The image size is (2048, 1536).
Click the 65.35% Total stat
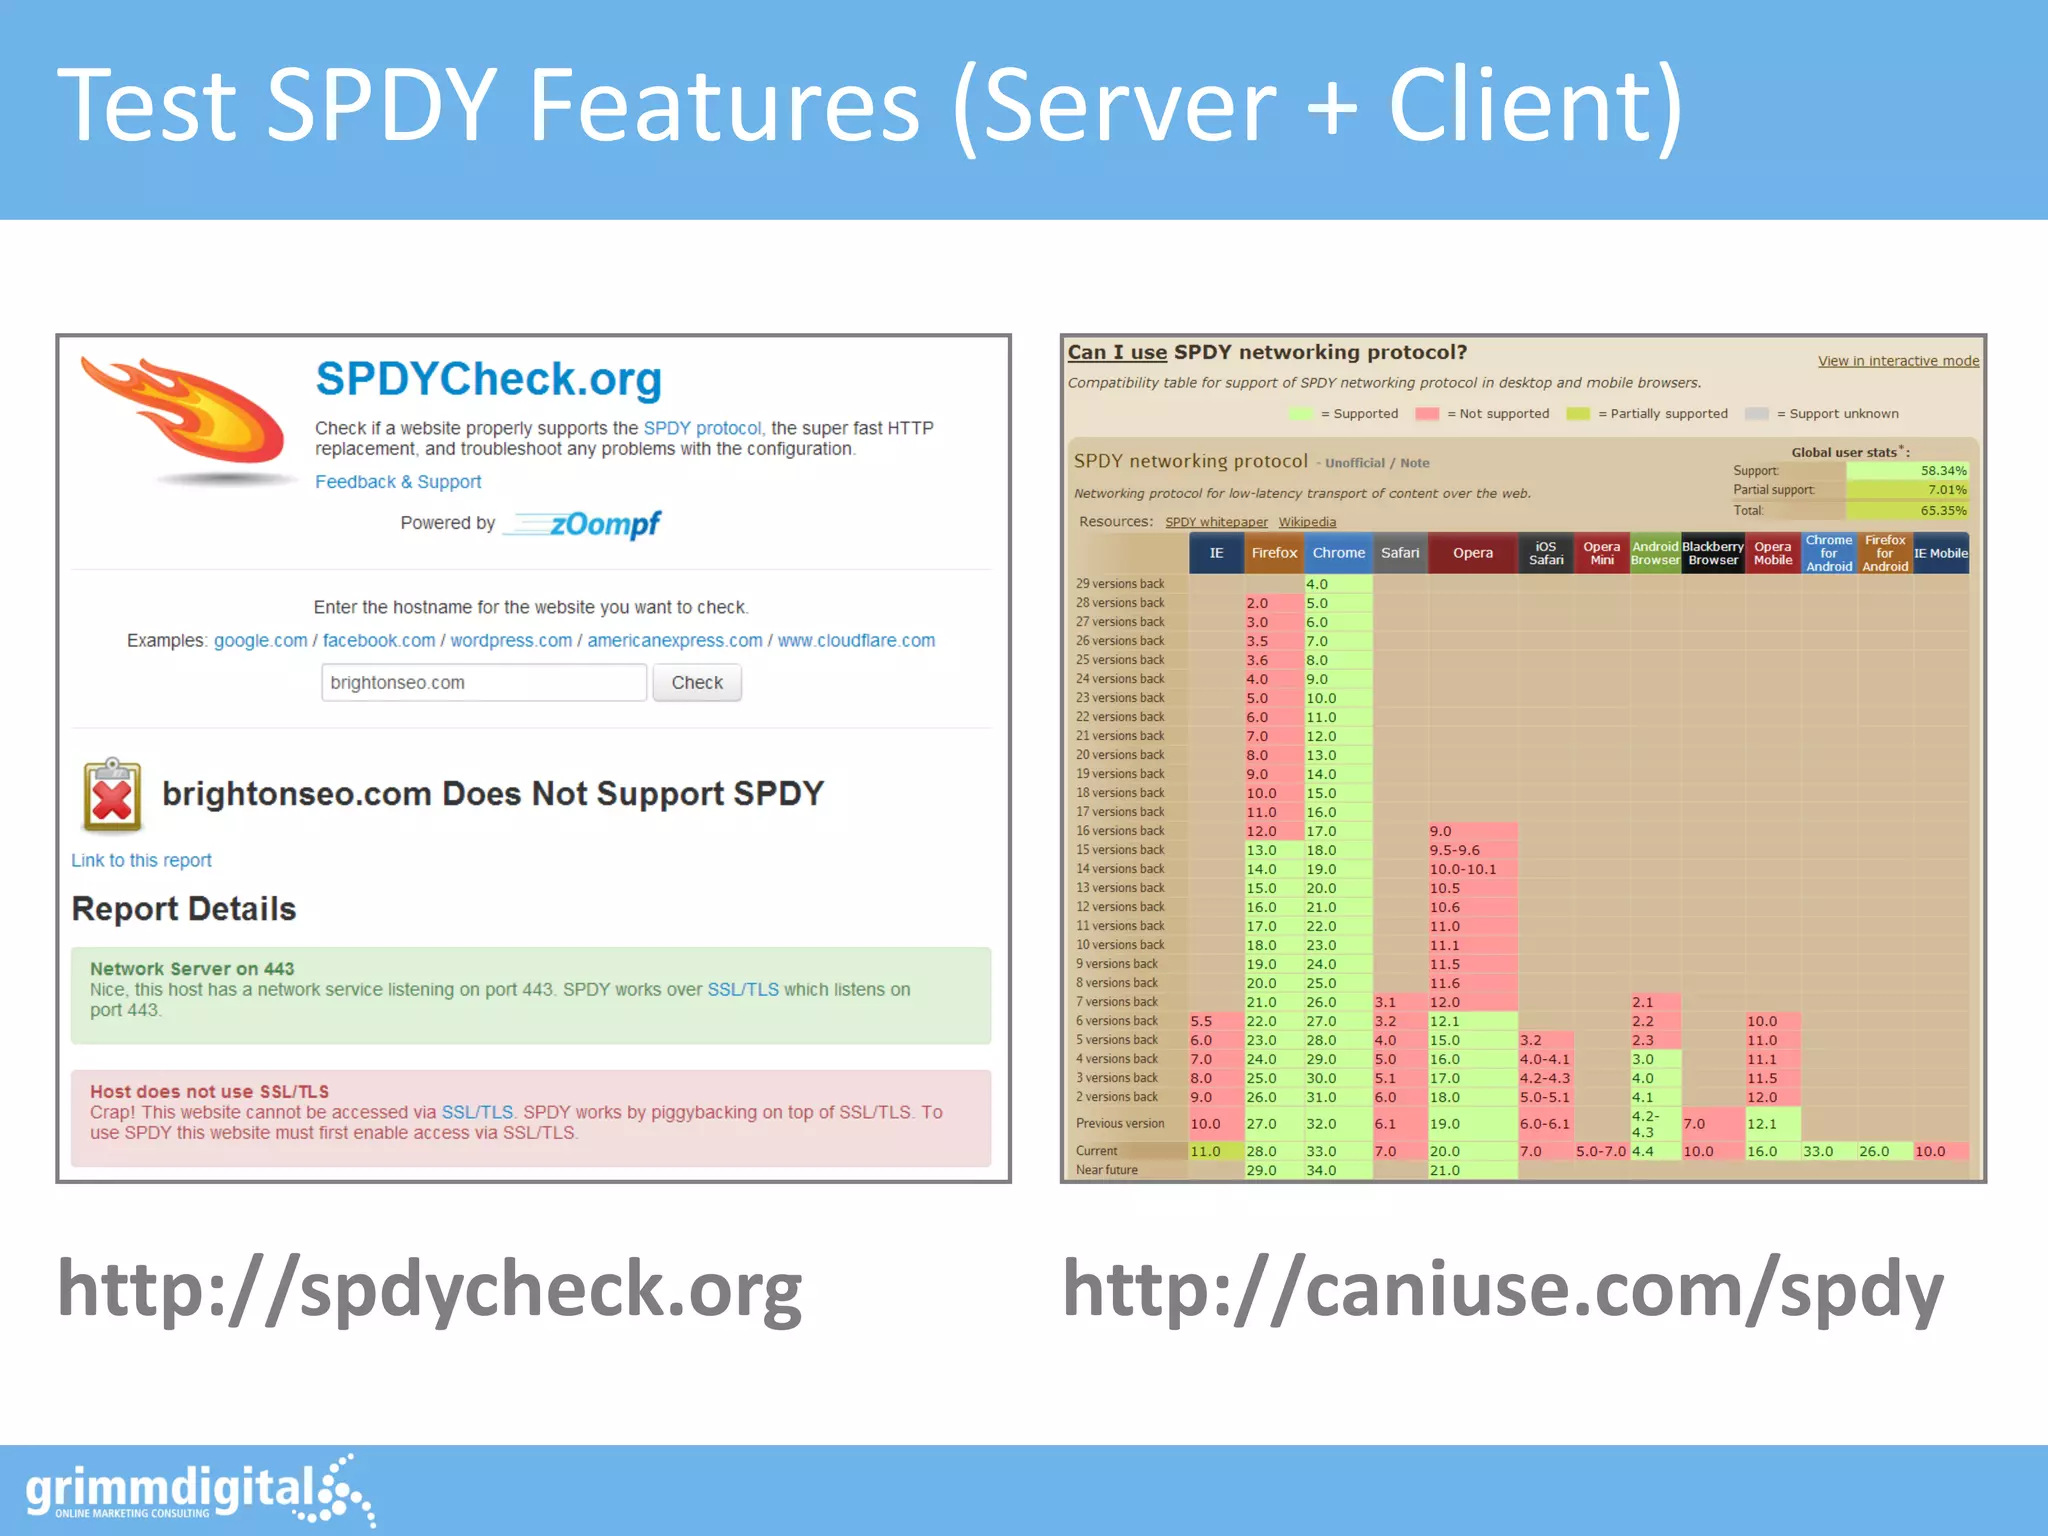[1907, 511]
